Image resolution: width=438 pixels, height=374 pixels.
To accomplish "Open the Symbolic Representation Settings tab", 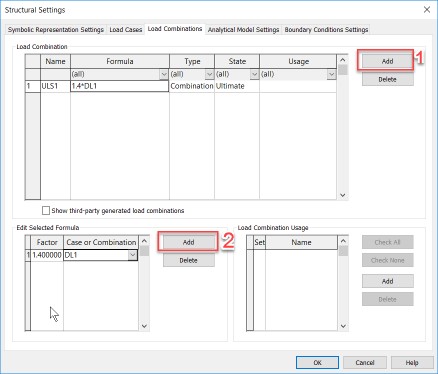I will tap(56, 30).
